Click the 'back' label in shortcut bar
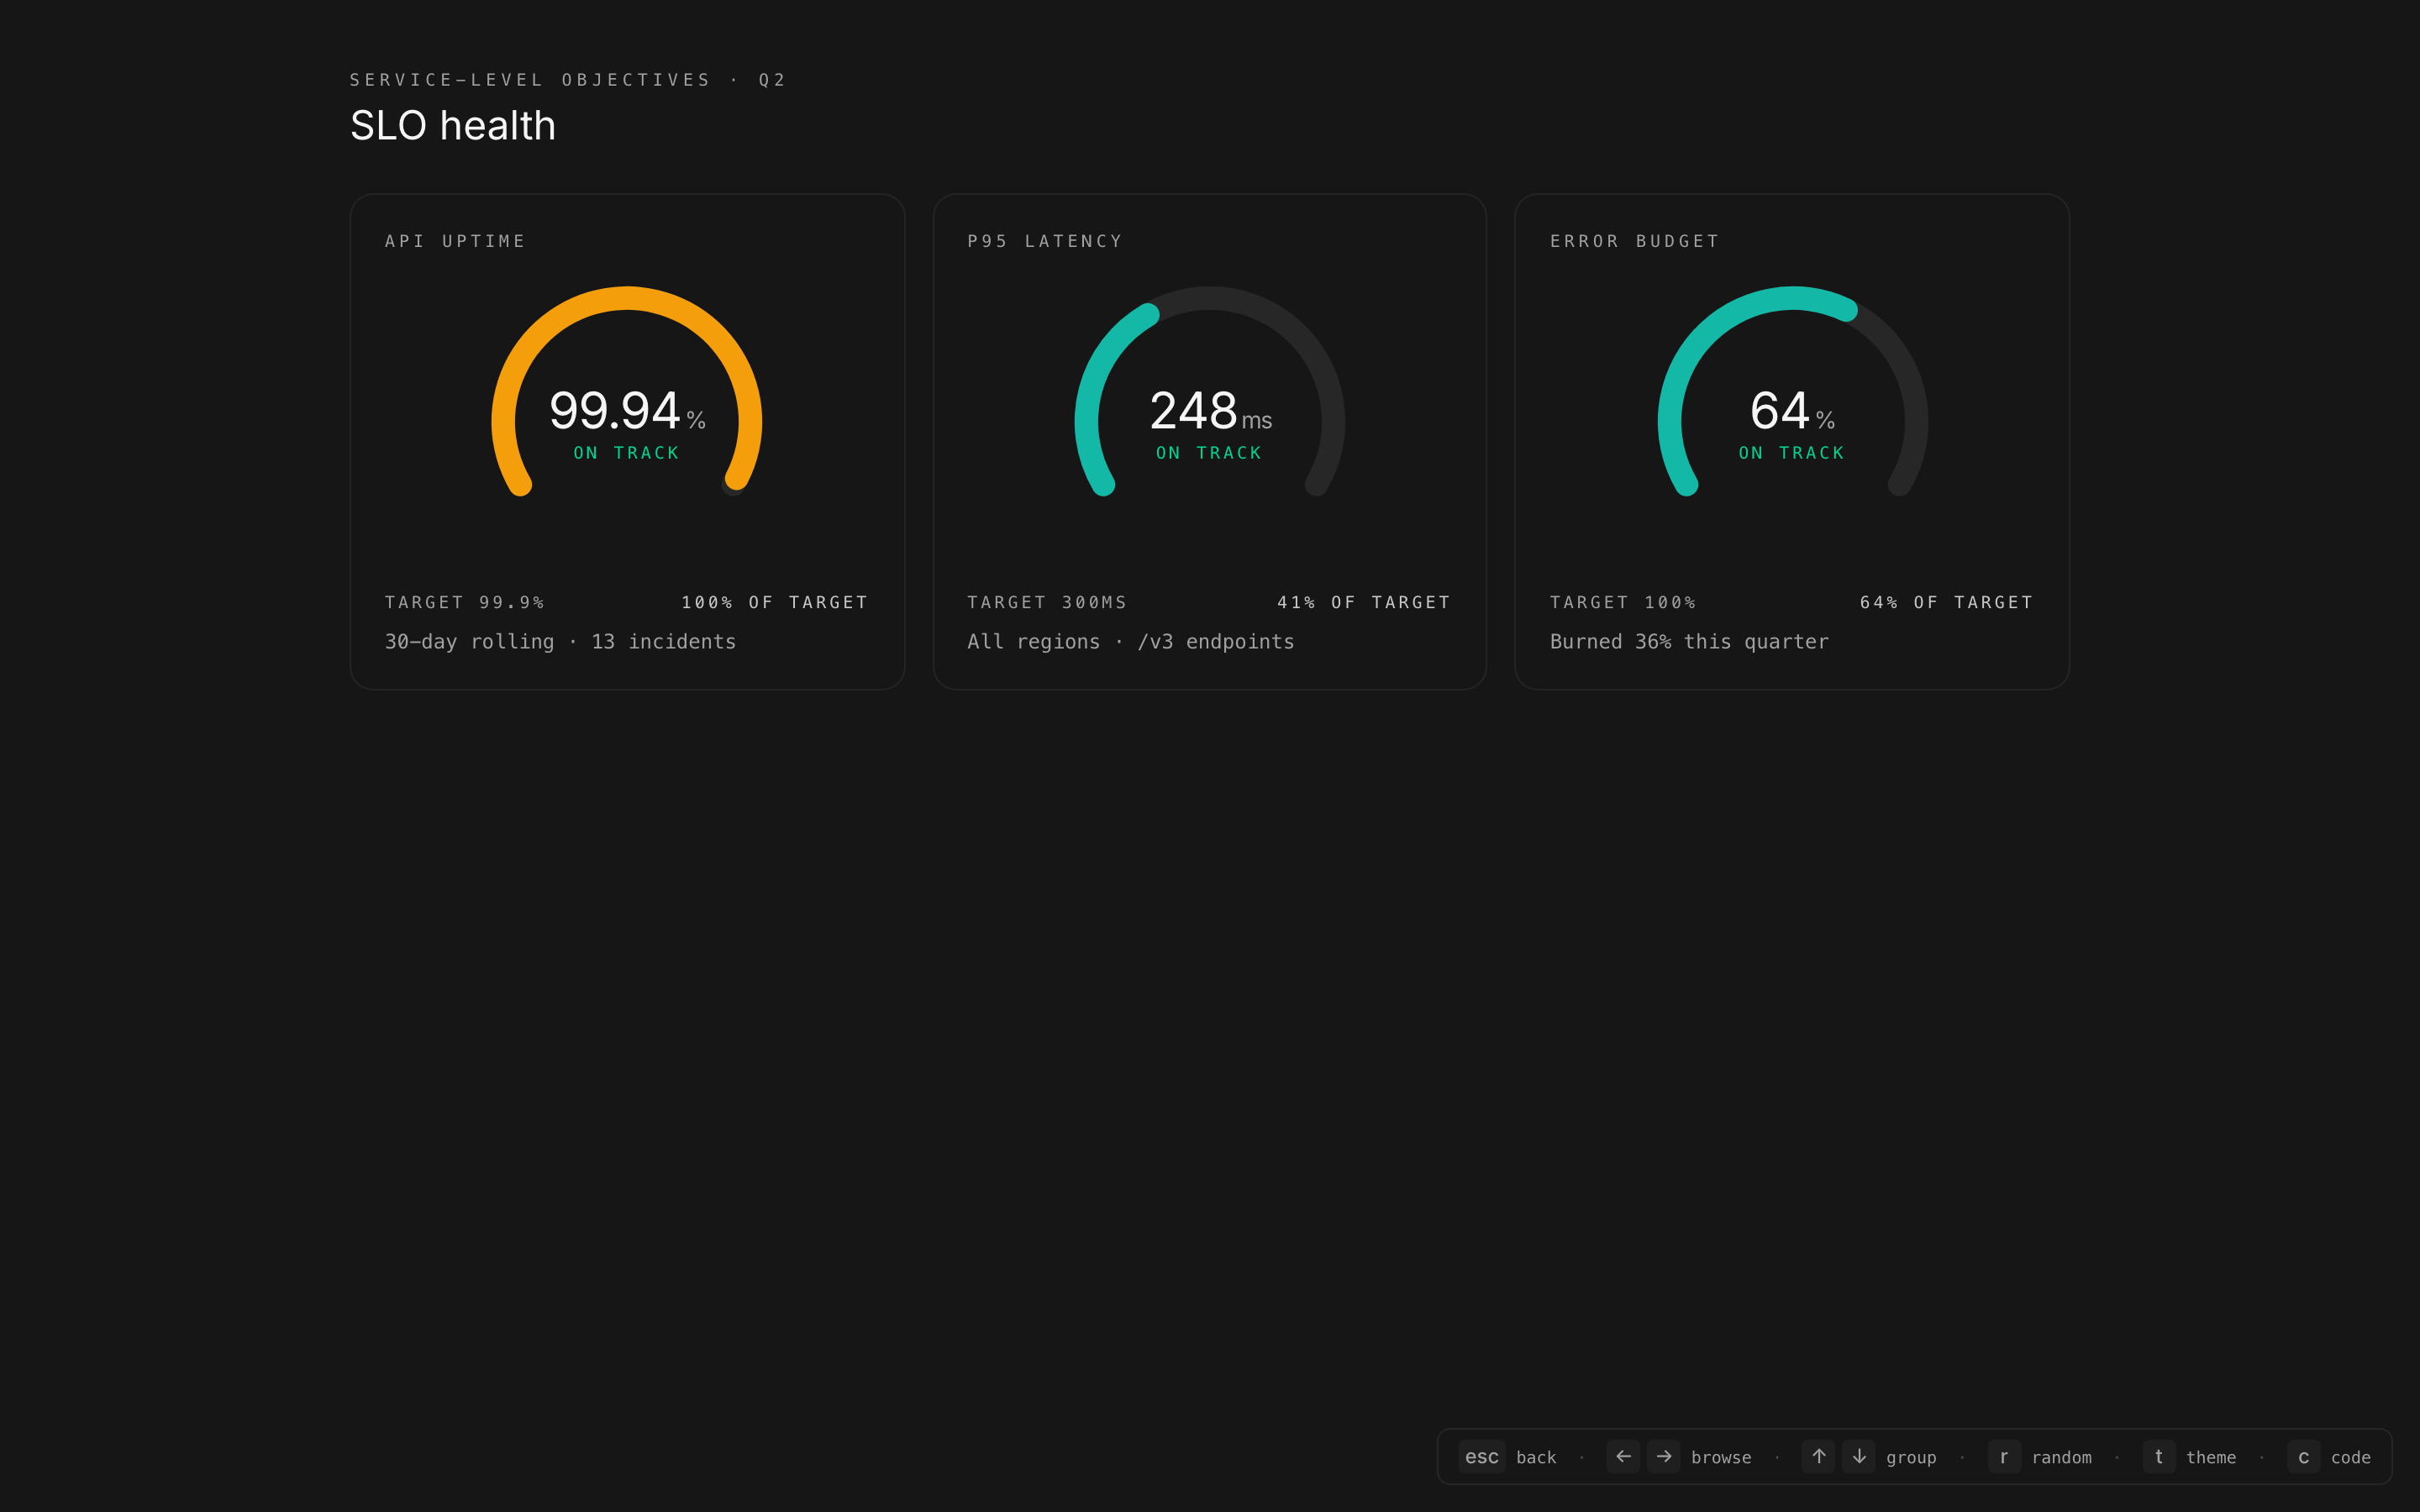The width and height of the screenshot is (2420, 1512). click(x=1536, y=1457)
